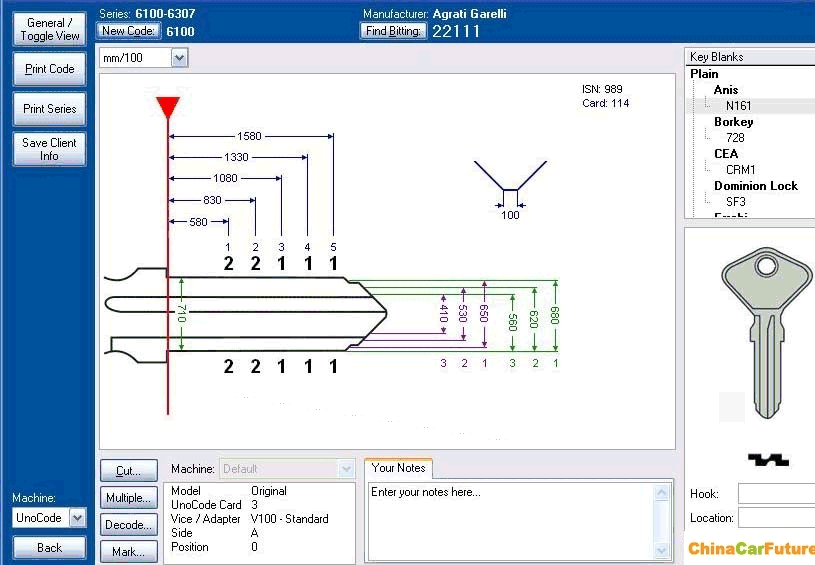Select N161 under Anis key blanks
Screen dimensions: 815x565
pyautogui.click(x=739, y=106)
